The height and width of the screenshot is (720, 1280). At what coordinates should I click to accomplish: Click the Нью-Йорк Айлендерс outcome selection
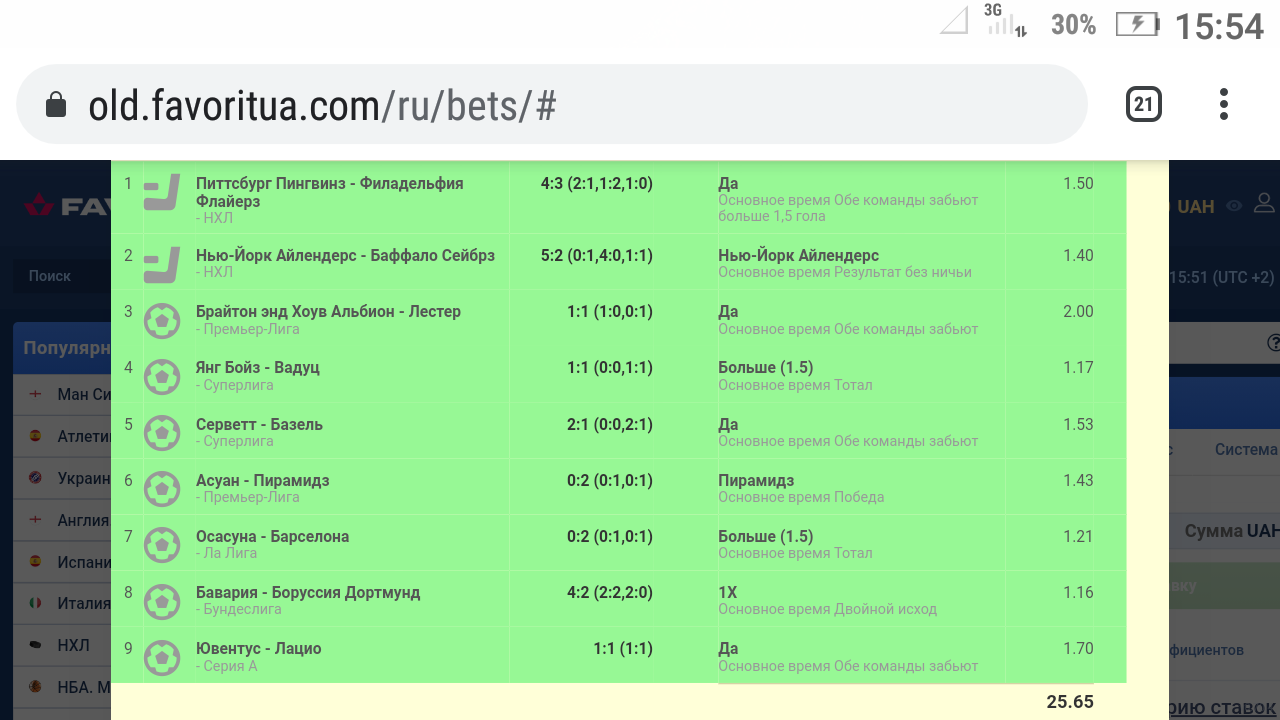click(845, 263)
